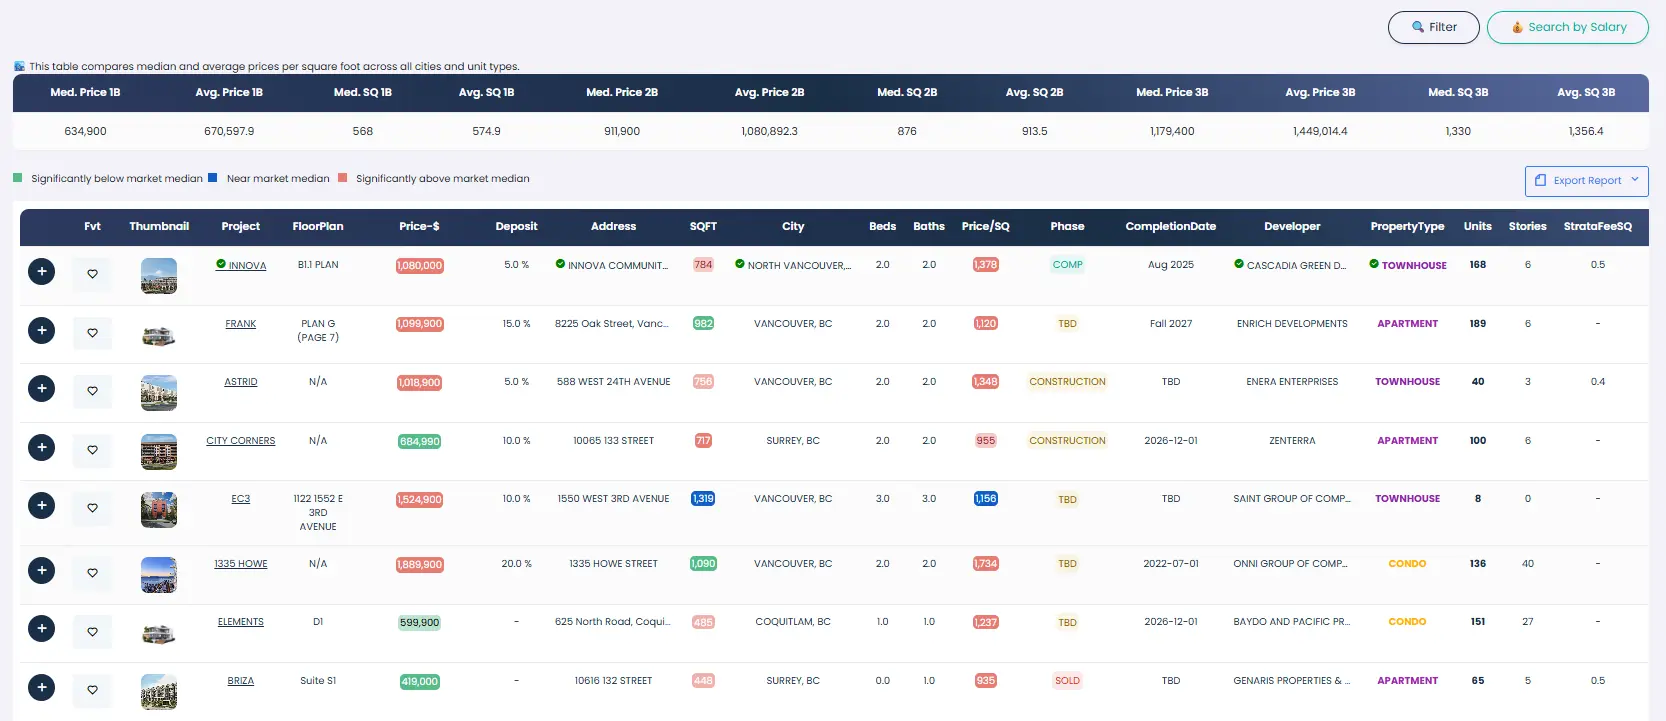
Task: Sort by Price/SQ column header
Action: 985,226
